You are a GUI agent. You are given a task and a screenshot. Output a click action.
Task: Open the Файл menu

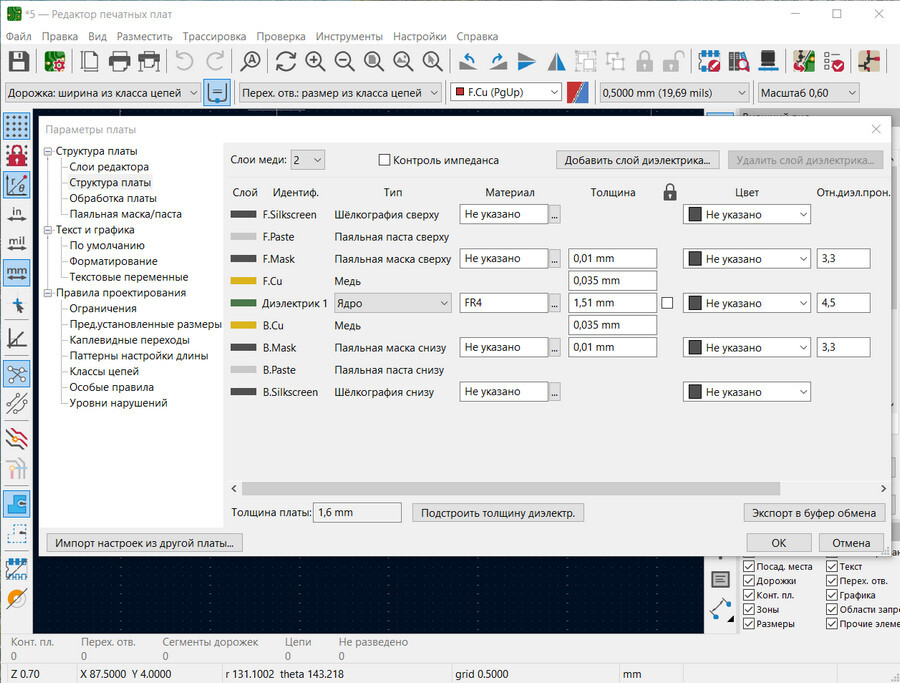(18, 36)
